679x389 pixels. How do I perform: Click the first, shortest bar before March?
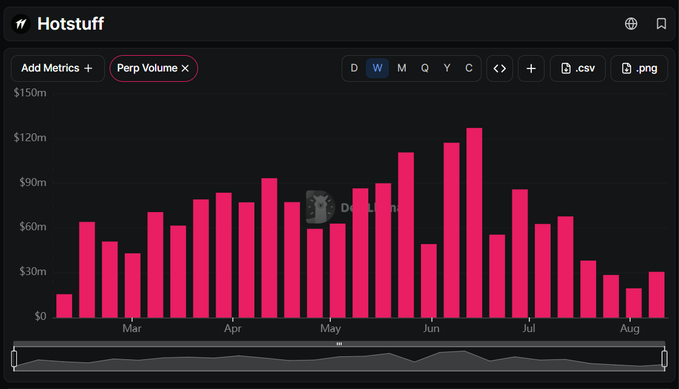pyautogui.click(x=64, y=306)
